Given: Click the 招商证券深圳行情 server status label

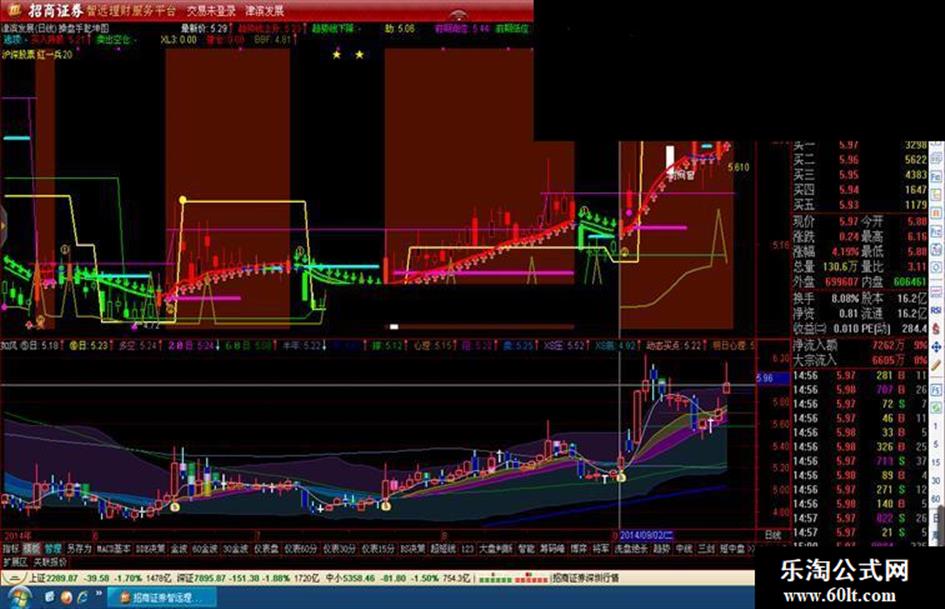Looking at the screenshot, I should [586, 578].
